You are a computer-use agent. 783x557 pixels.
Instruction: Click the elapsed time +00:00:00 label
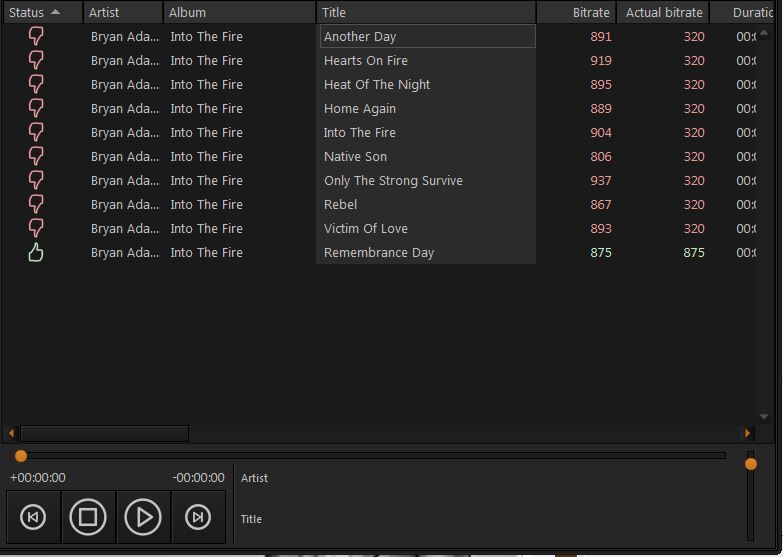[x=37, y=478]
